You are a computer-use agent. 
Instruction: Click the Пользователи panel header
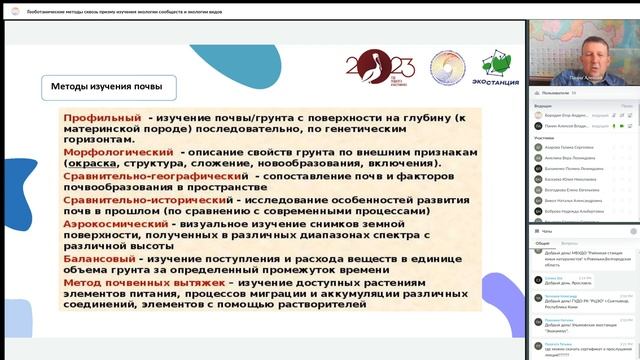584,93
